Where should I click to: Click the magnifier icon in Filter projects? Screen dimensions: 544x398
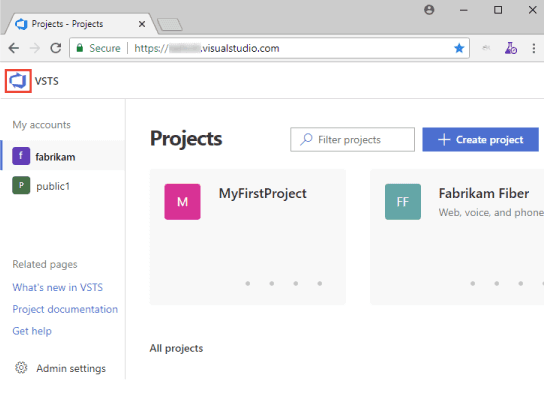click(x=306, y=139)
